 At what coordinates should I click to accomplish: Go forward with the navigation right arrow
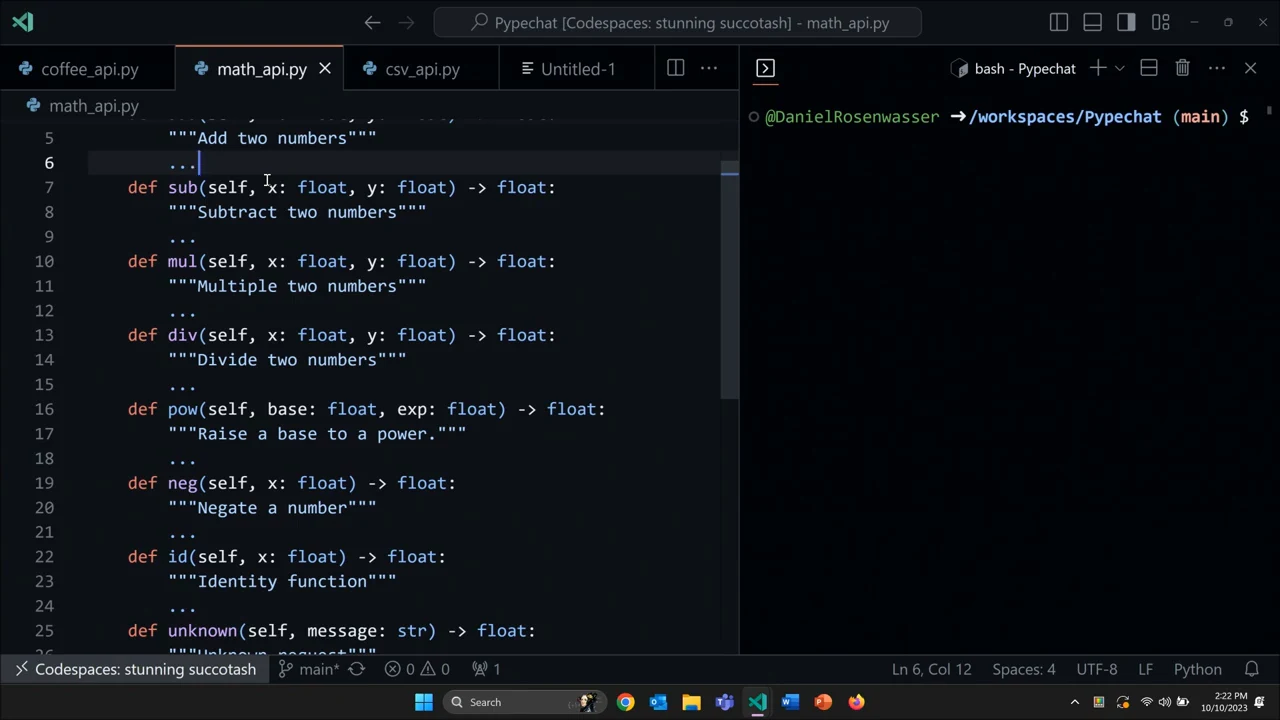tap(406, 22)
